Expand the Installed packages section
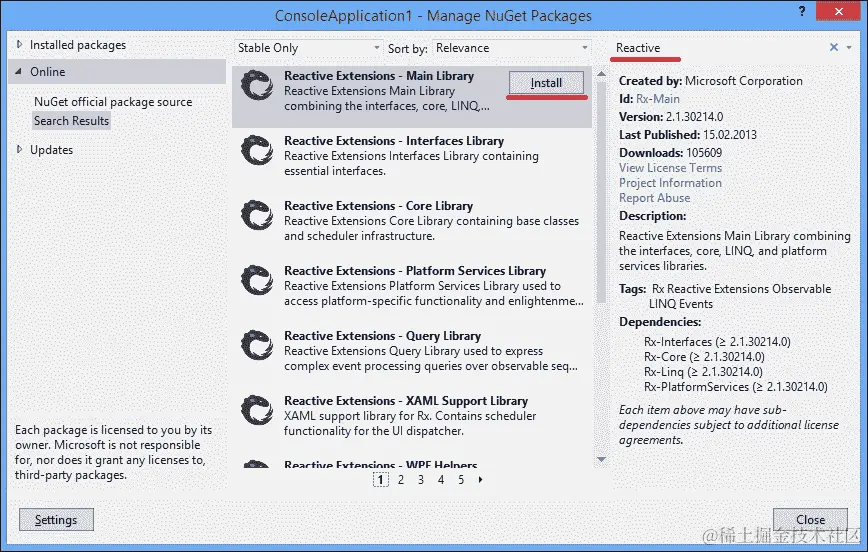The width and height of the screenshot is (868, 552). coord(19,45)
